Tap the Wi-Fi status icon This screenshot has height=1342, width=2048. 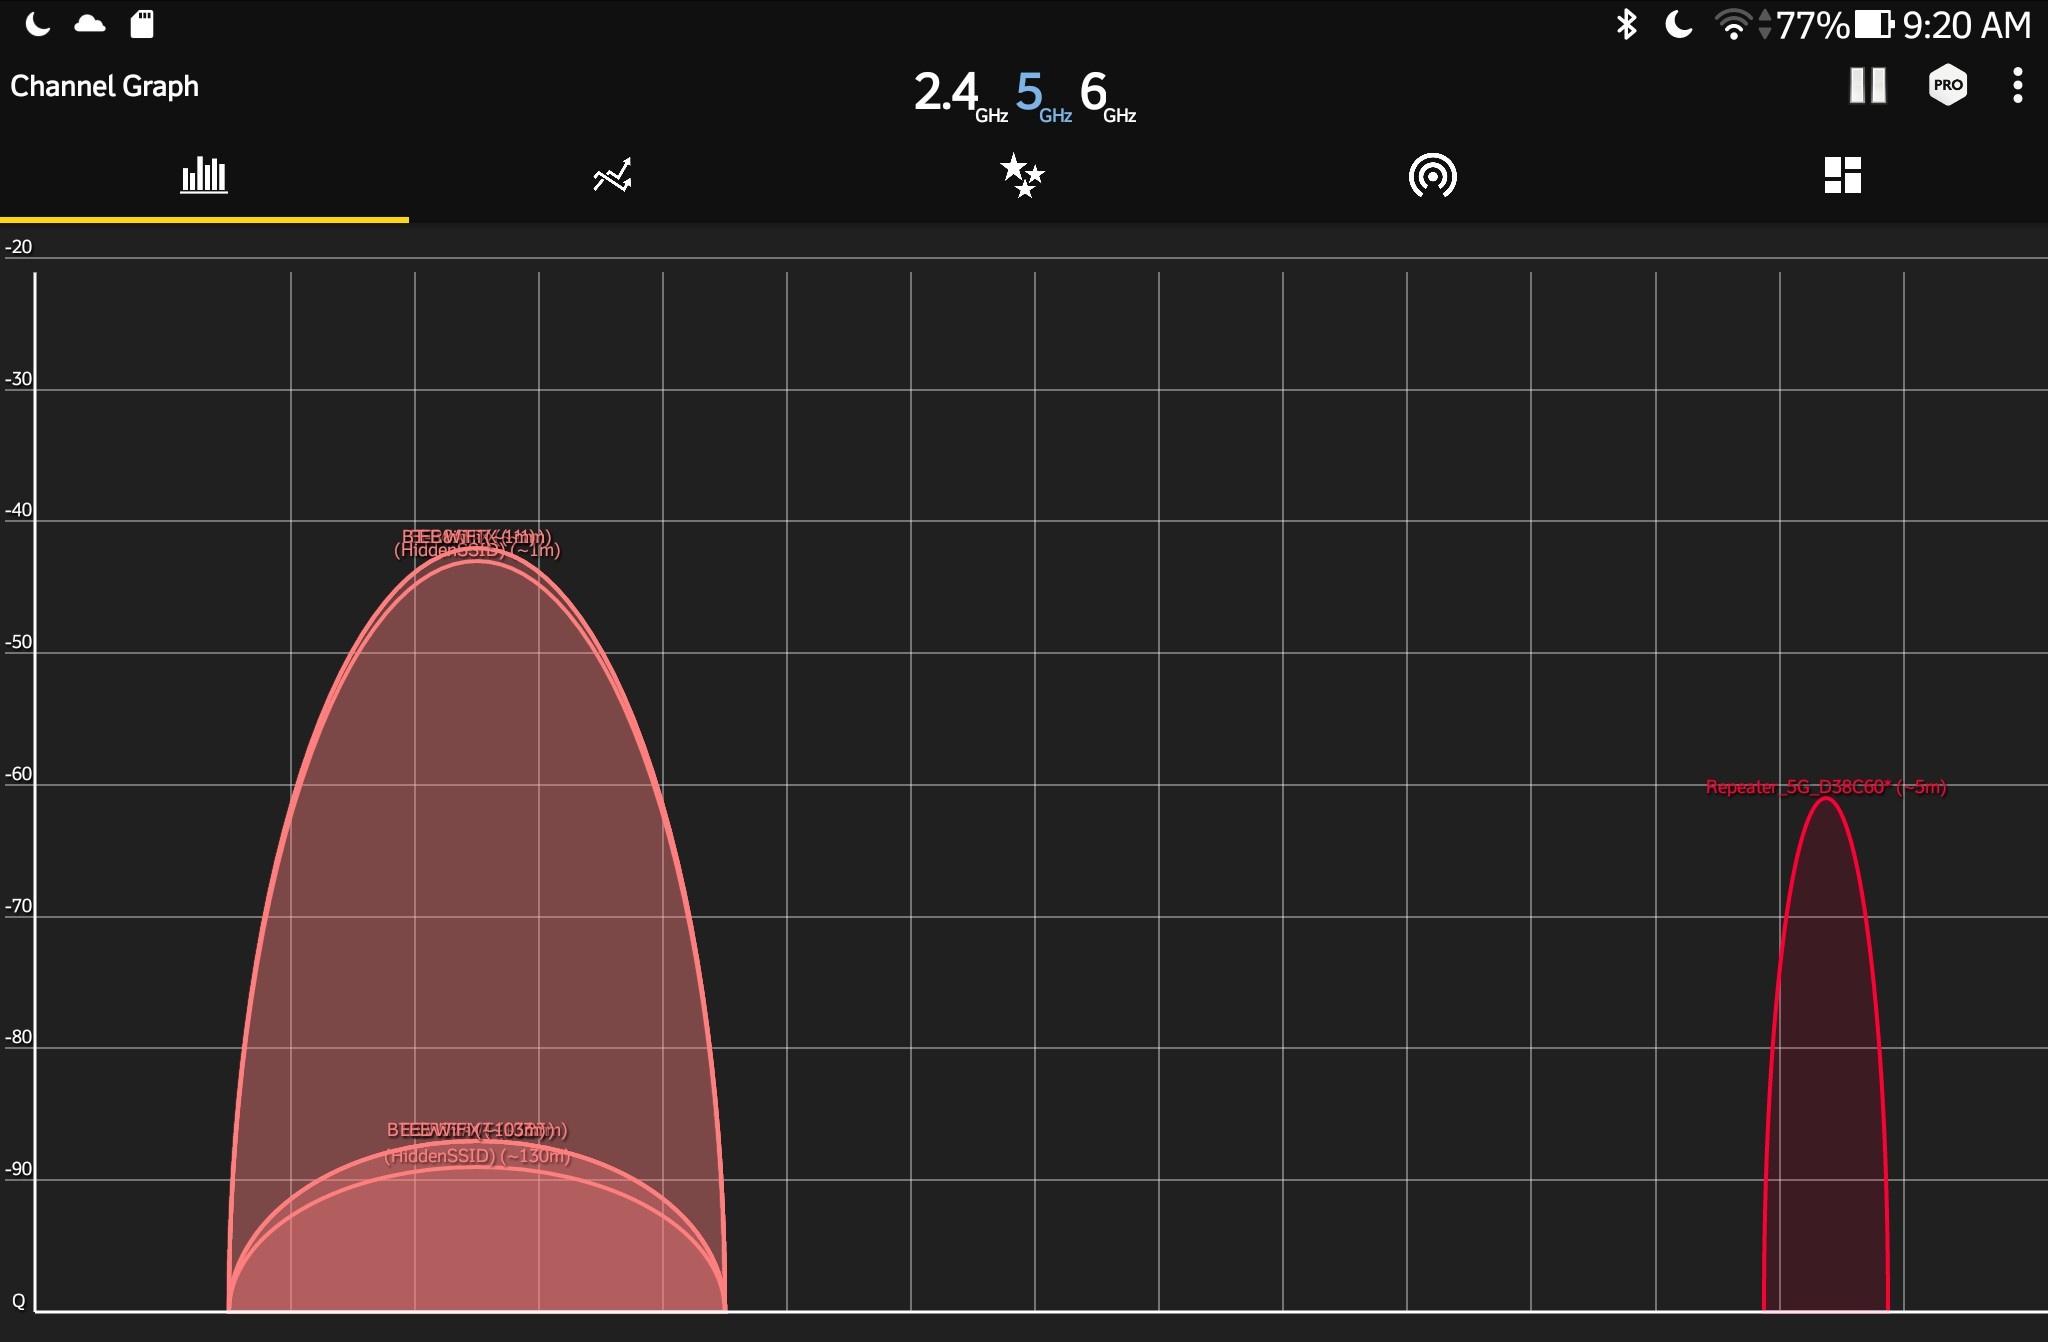click(x=1734, y=24)
